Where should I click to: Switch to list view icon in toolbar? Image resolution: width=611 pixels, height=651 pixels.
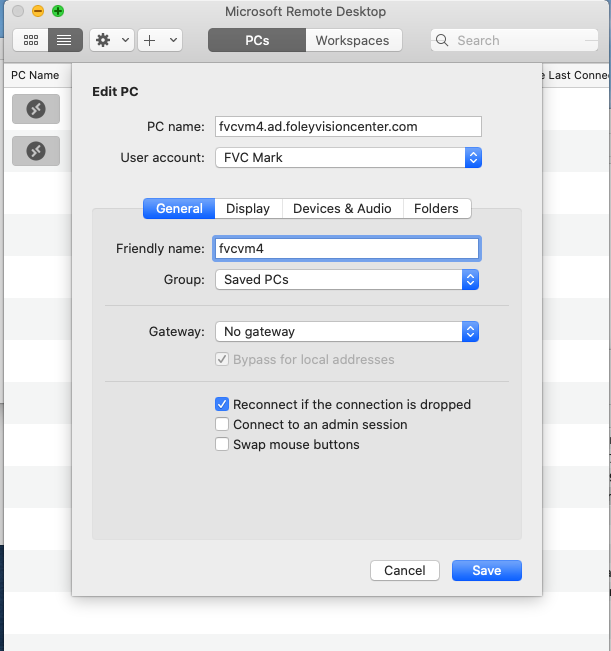tap(64, 40)
